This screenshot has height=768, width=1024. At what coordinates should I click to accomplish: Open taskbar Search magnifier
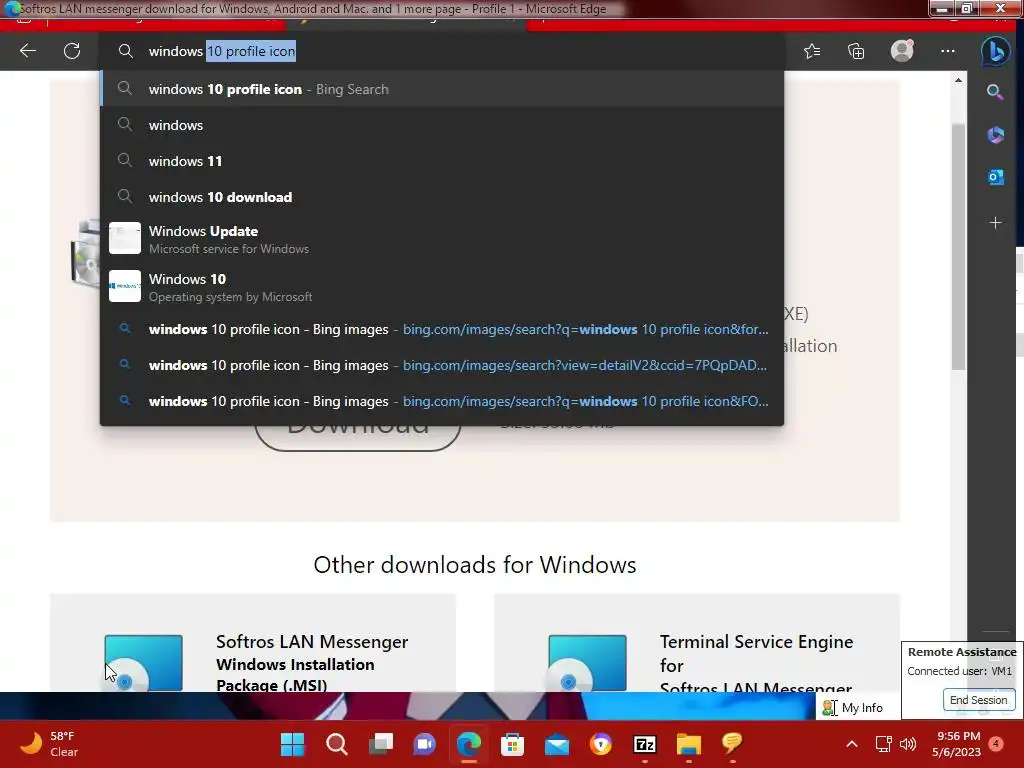point(336,744)
